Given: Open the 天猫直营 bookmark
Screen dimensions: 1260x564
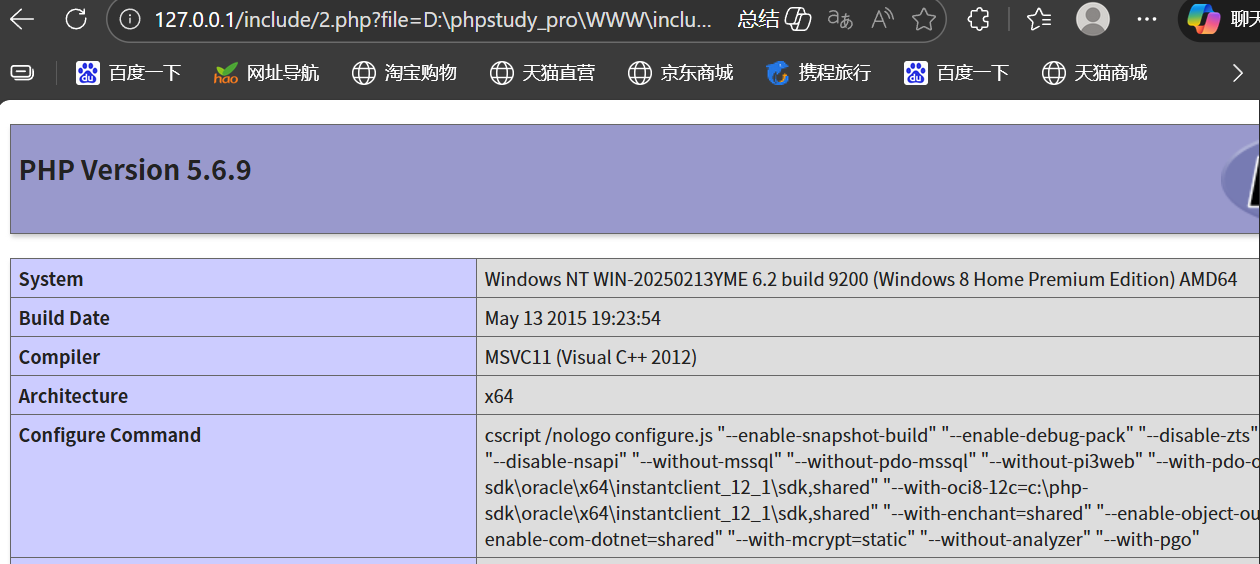Looking at the screenshot, I should point(542,72).
